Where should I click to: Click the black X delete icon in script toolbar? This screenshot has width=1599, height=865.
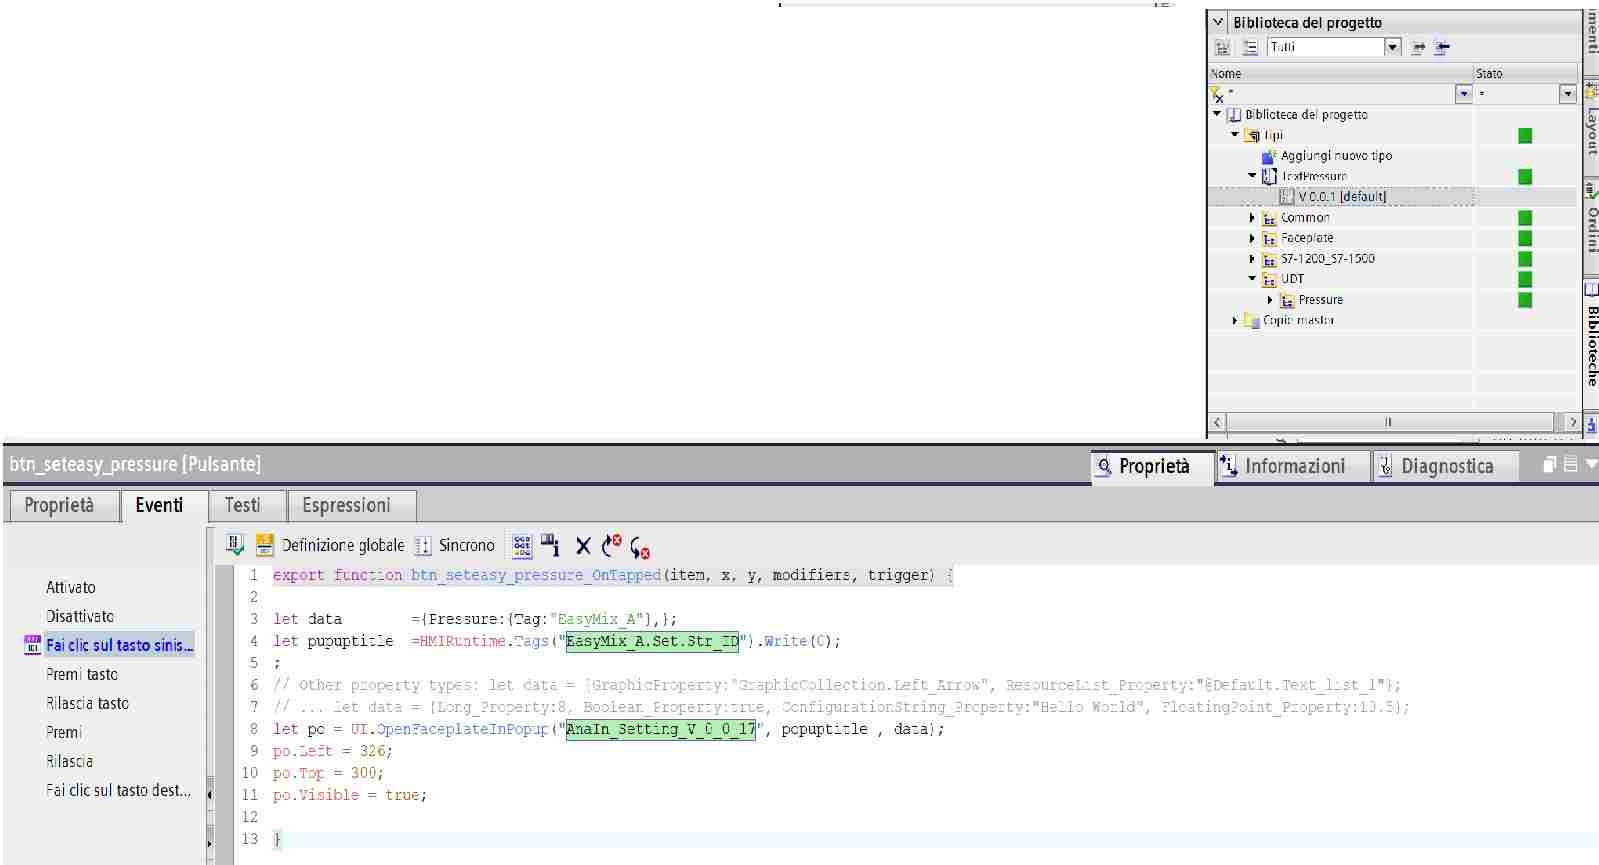pos(583,546)
